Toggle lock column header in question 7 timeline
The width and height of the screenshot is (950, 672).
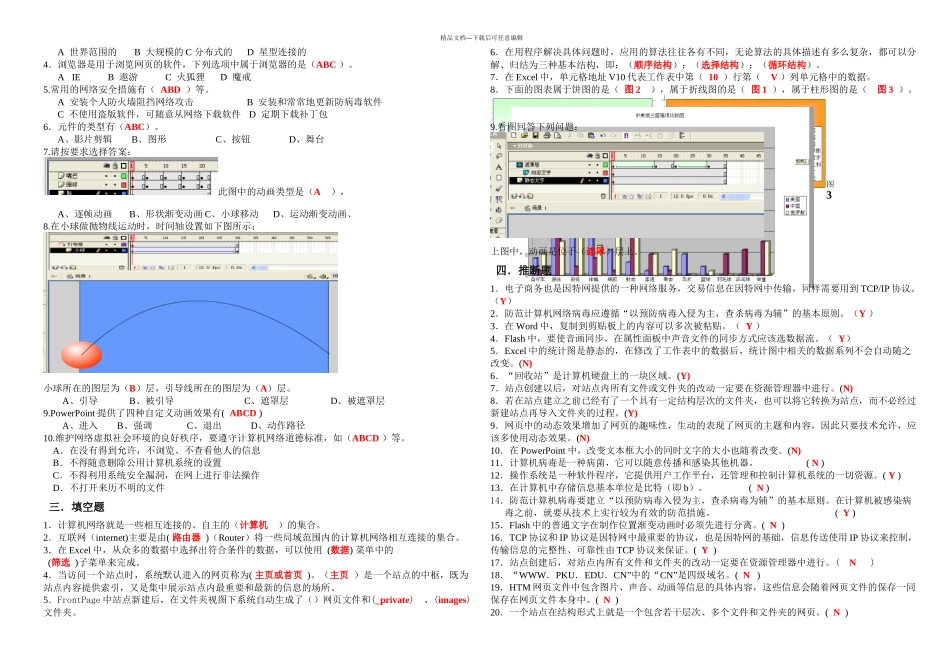(115, 166)
